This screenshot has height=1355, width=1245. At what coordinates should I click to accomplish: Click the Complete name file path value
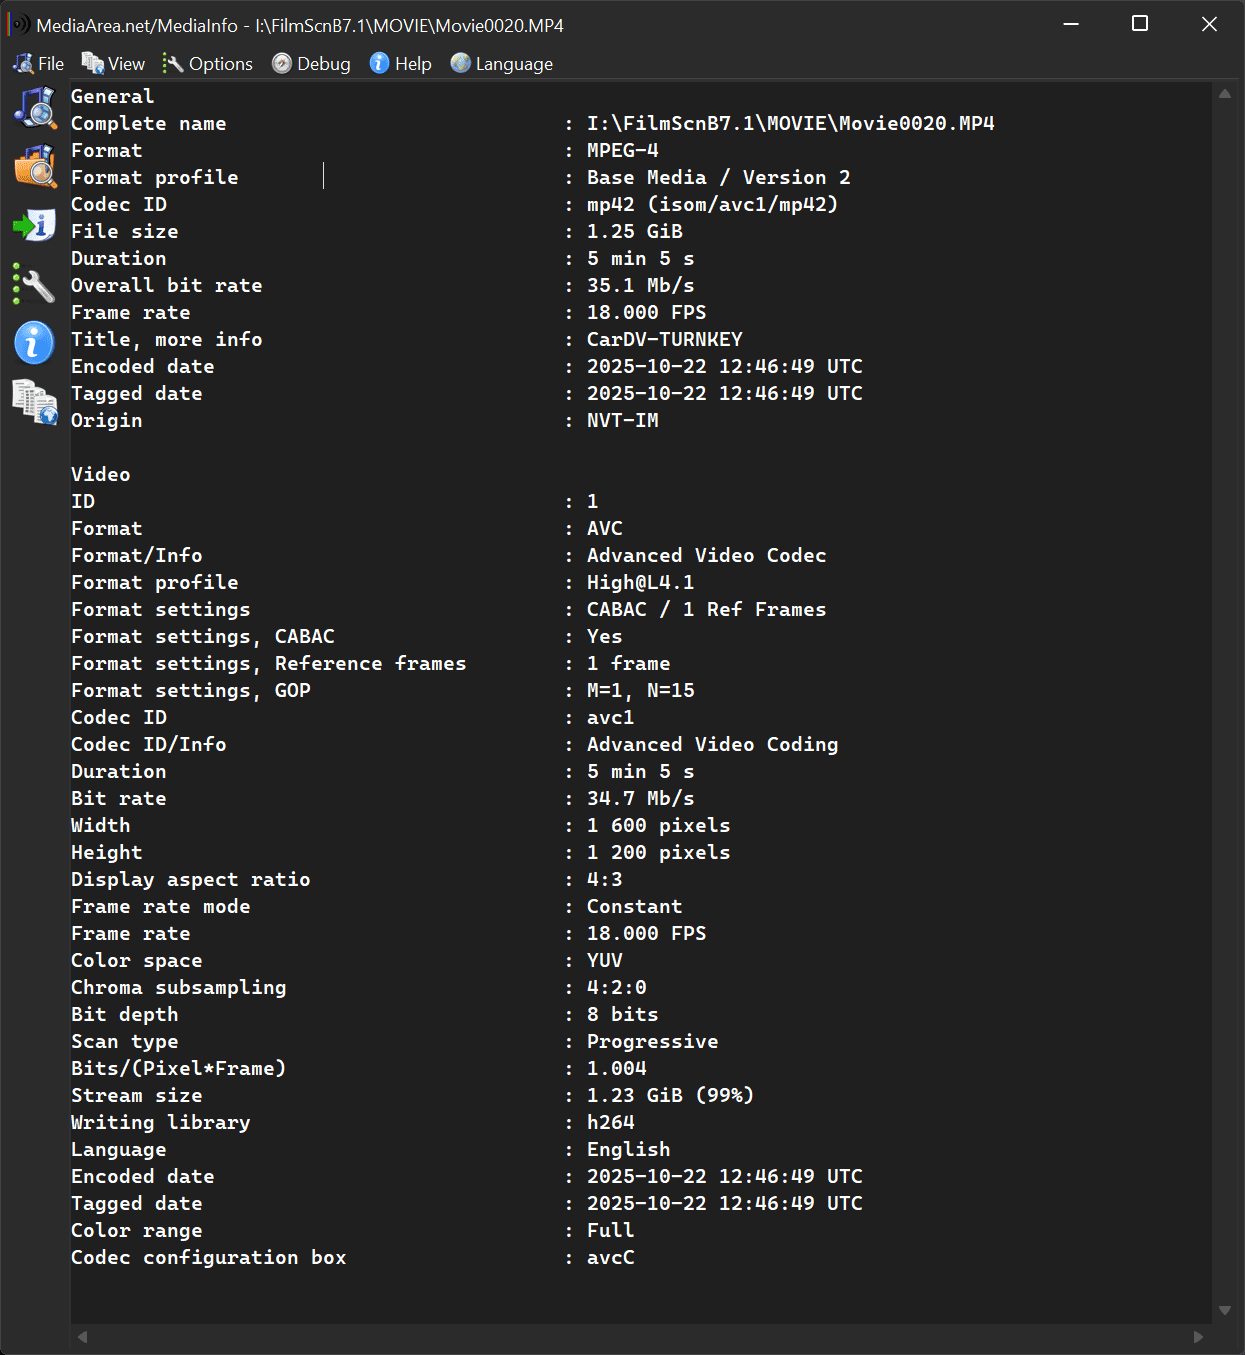[x=790, y=124]
